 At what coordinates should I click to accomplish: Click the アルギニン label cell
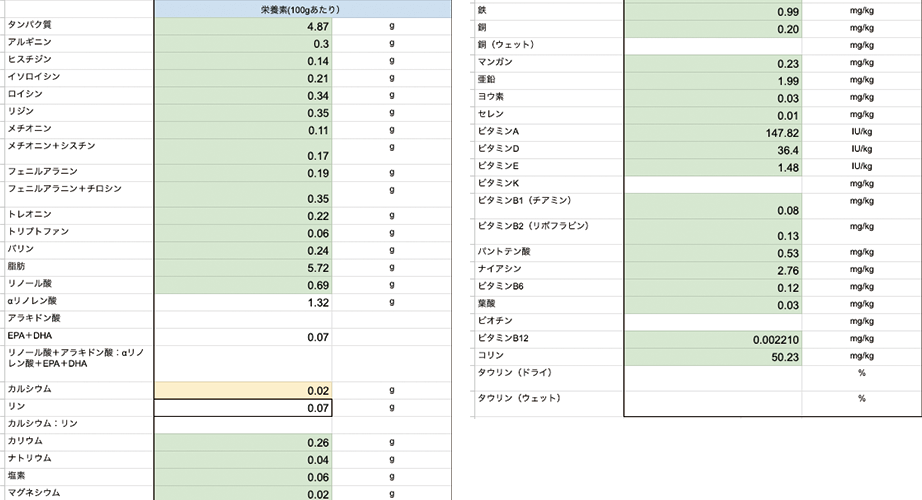click(x=77, y=44)
